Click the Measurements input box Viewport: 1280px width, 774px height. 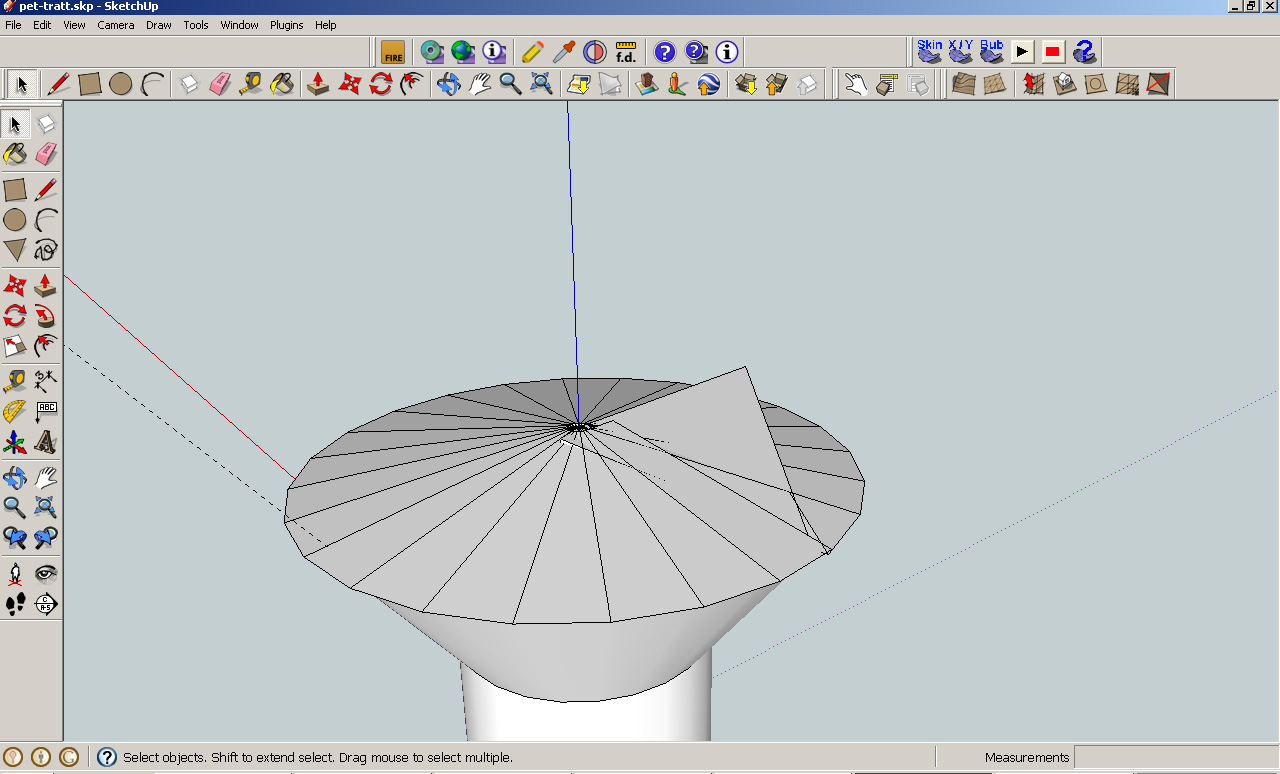pos(1175,757)
